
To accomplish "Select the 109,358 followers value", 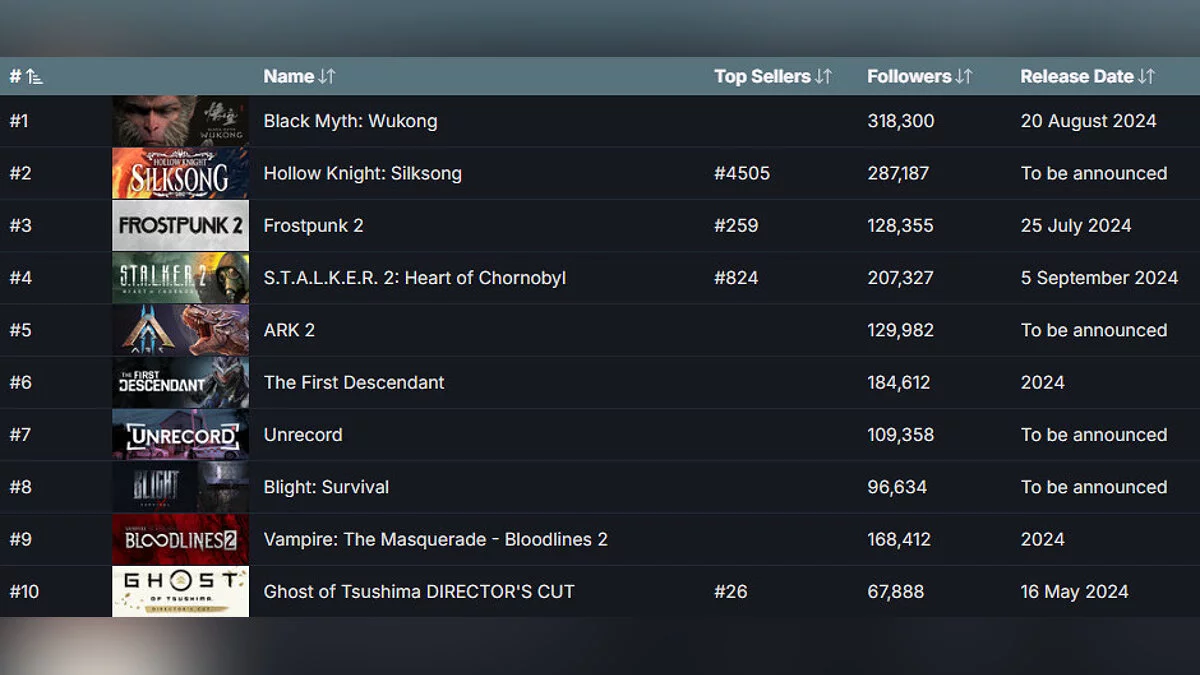I will tap(900, 435).
